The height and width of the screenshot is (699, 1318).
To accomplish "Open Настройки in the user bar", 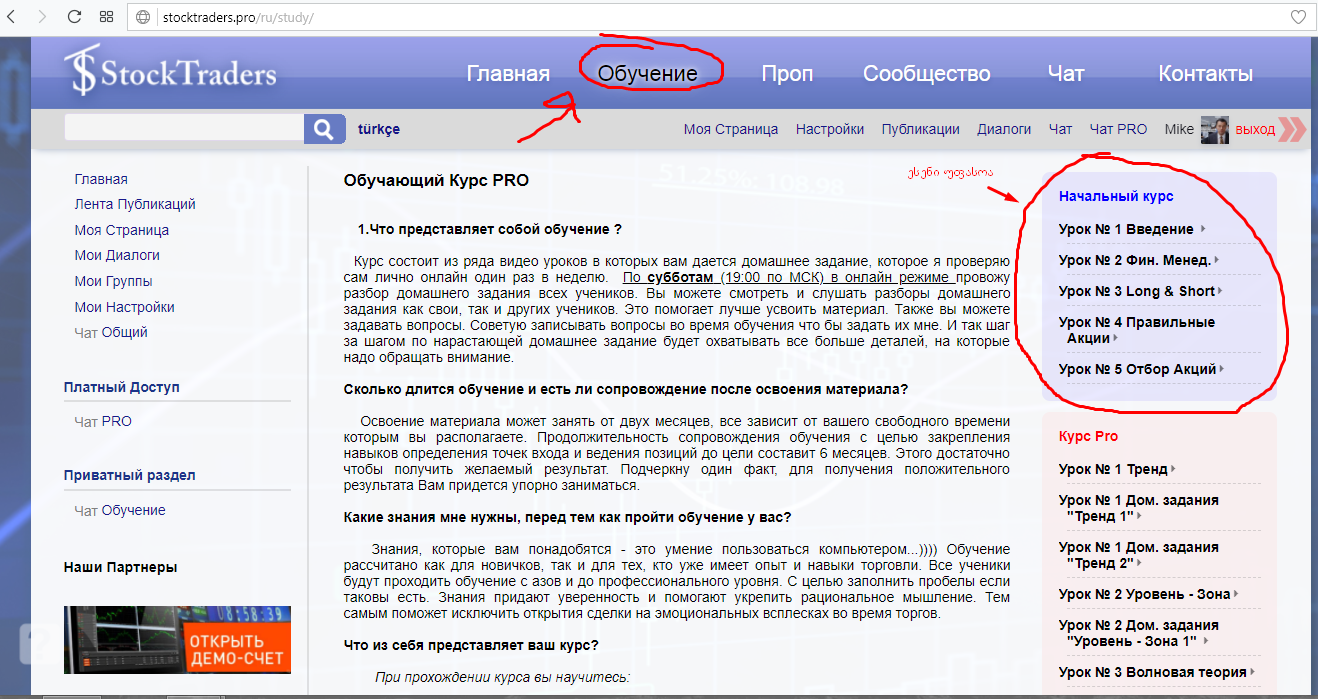I will click(x=830, y=129).
